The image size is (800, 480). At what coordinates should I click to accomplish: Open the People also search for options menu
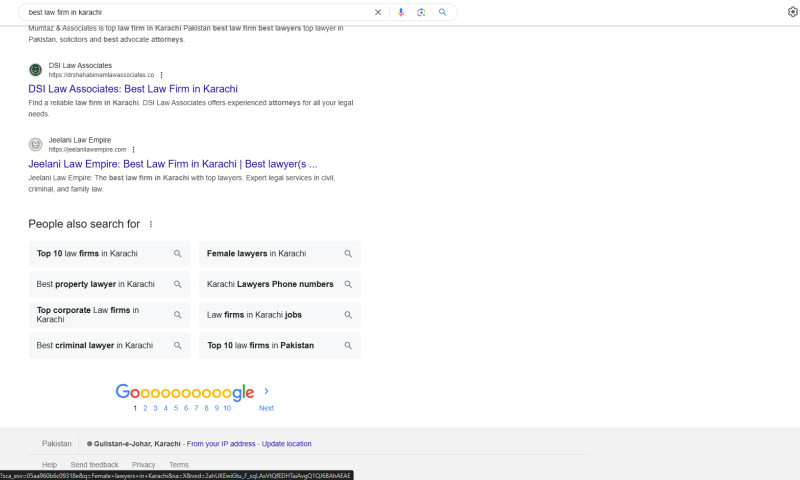[x=151, y=224]
